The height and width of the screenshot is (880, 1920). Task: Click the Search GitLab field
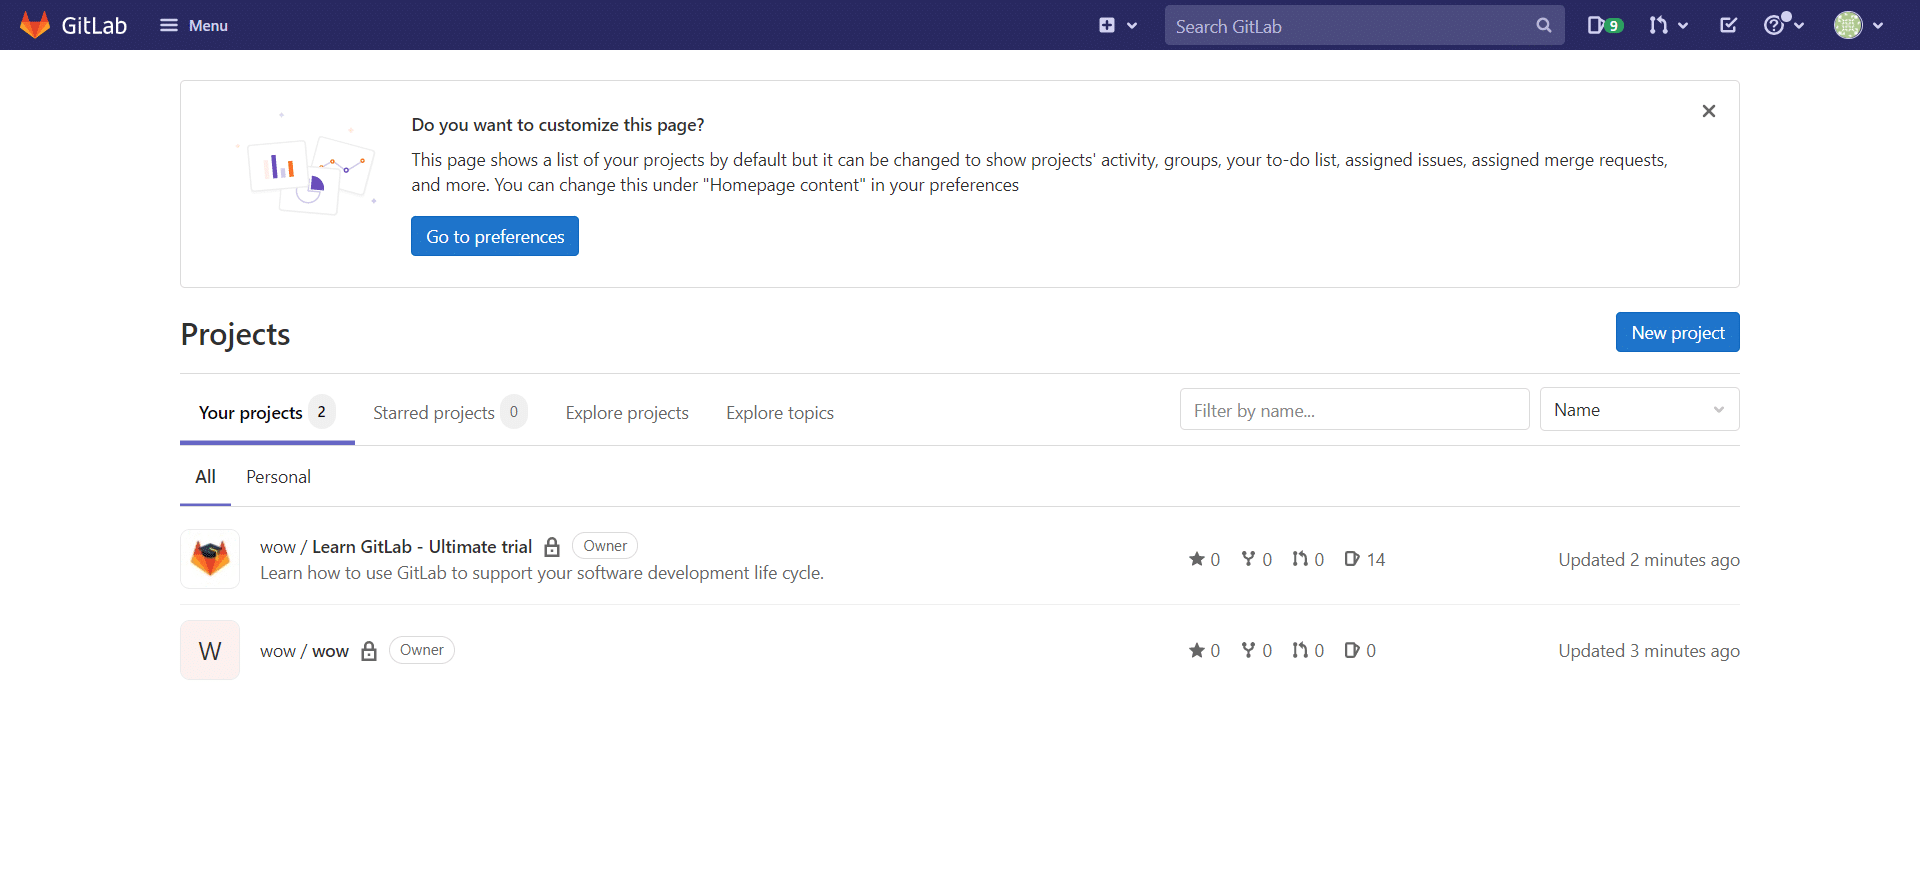tap(1364, 26)
